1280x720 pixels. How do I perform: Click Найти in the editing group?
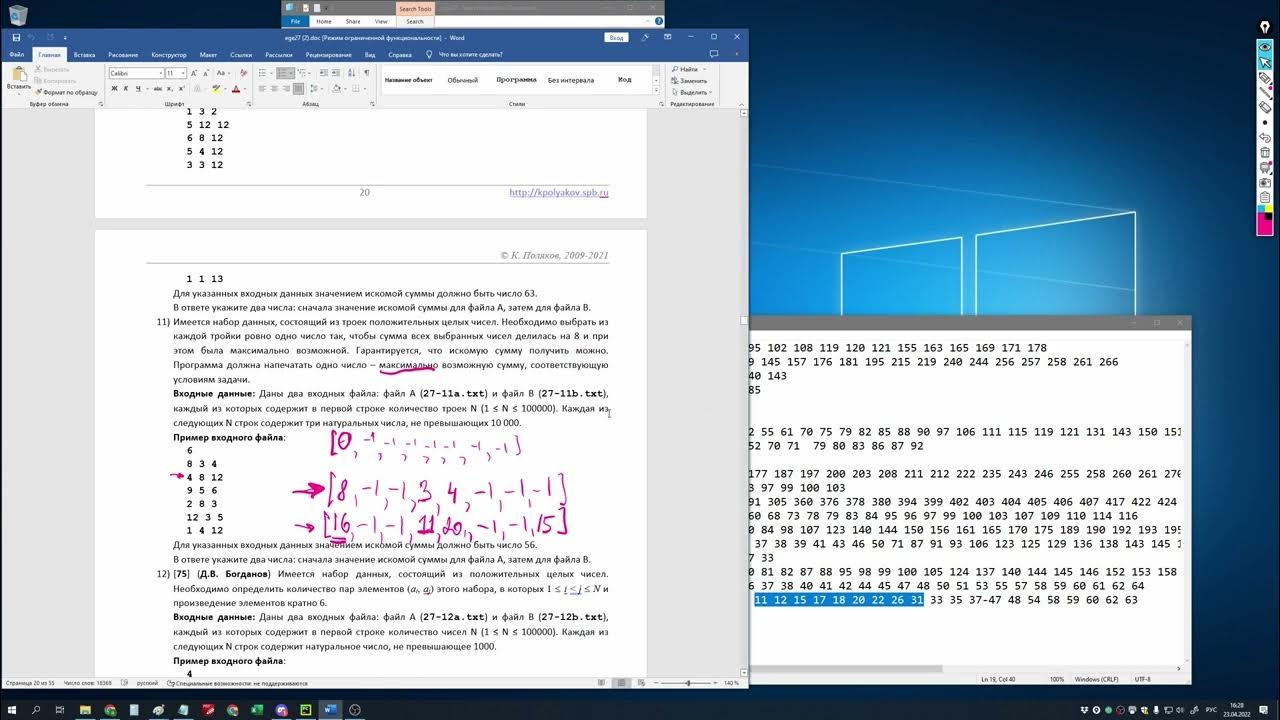click(687, 69)
